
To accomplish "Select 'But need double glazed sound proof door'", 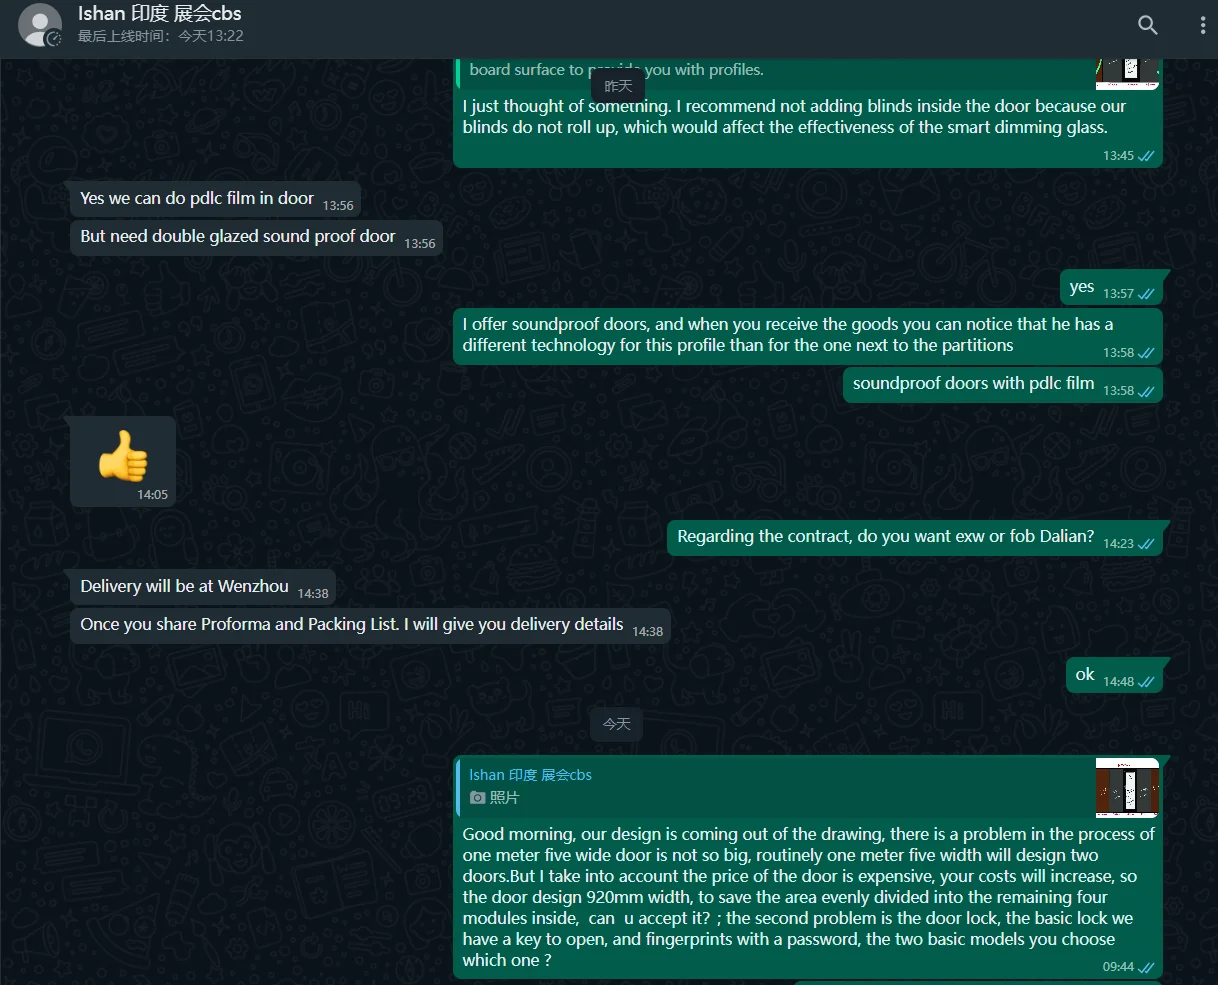I will pos(257,238).
